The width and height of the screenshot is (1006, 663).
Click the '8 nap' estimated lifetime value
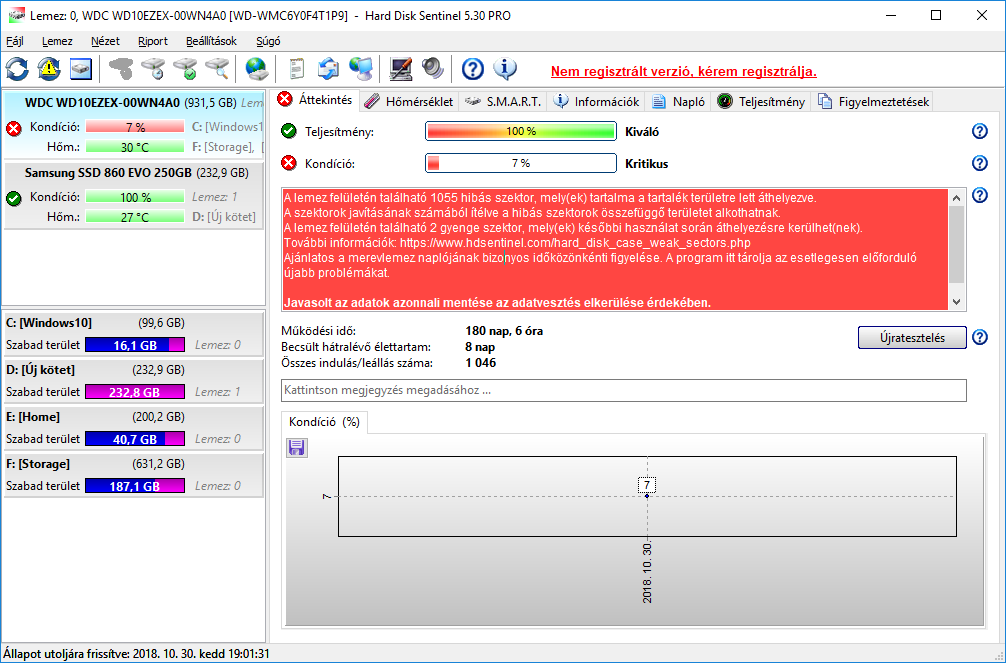click(480, 347)
